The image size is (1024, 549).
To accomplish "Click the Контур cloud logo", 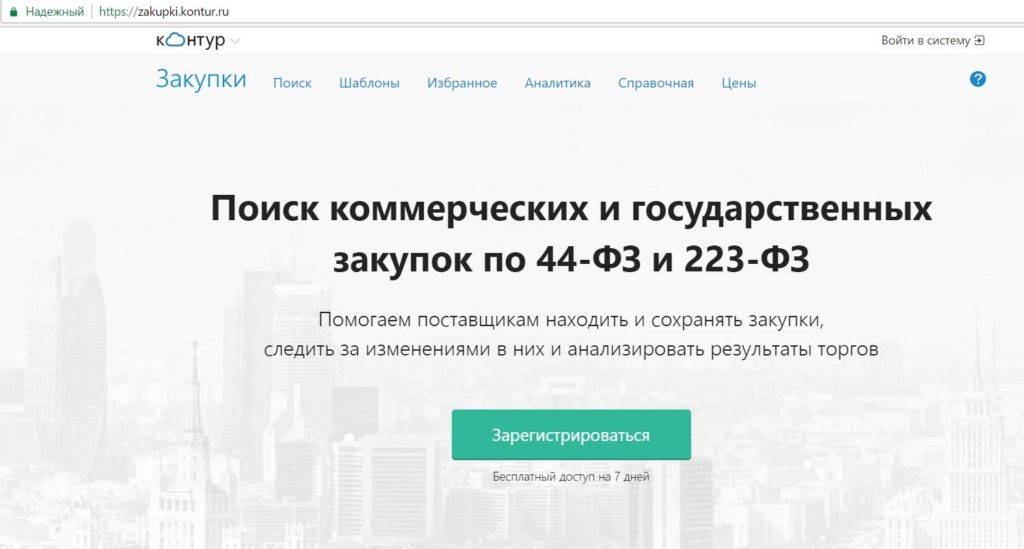I will coord(191,40).
